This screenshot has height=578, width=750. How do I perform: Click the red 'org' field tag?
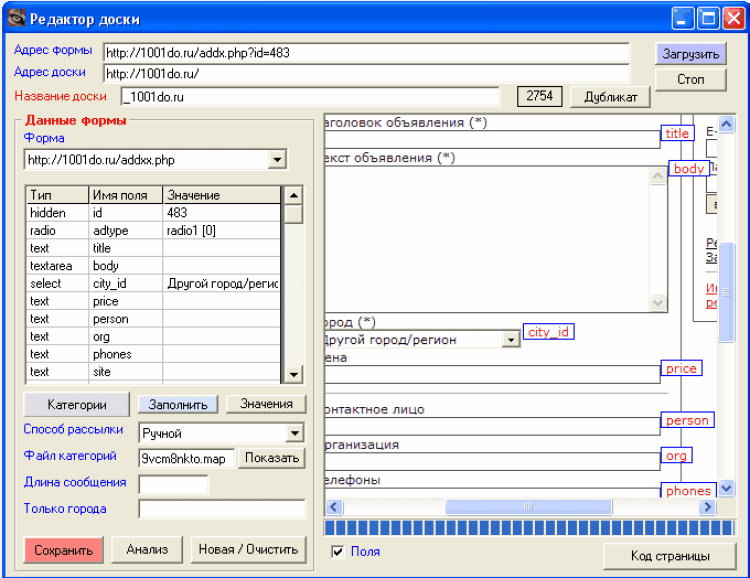tap(676, 456)
